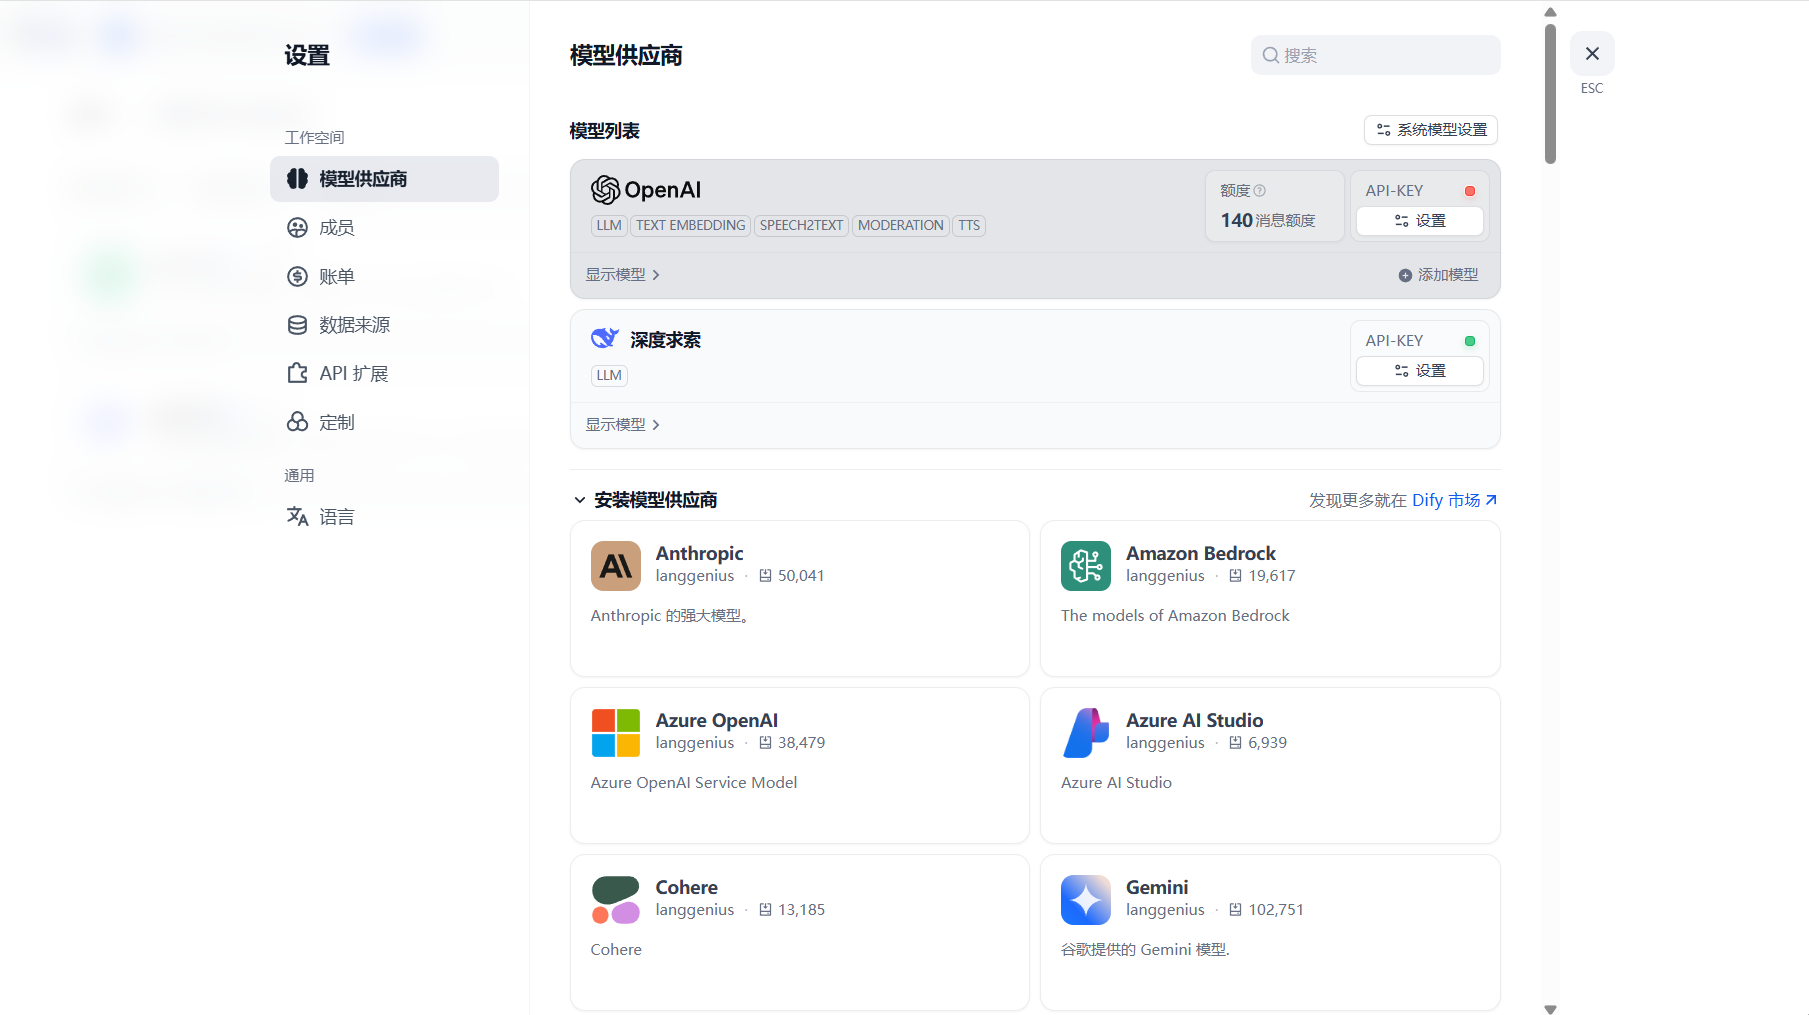Click the 深度求索 DeepSeek logo
The height and width of the screenshot is (1015, 1809).
point(604,339)
